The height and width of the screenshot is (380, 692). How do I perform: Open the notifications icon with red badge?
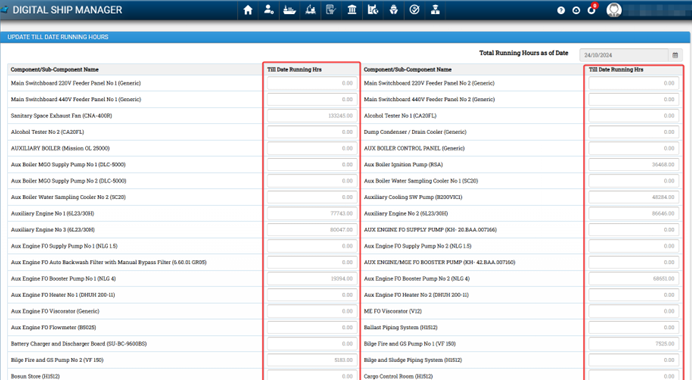(592, 9)
